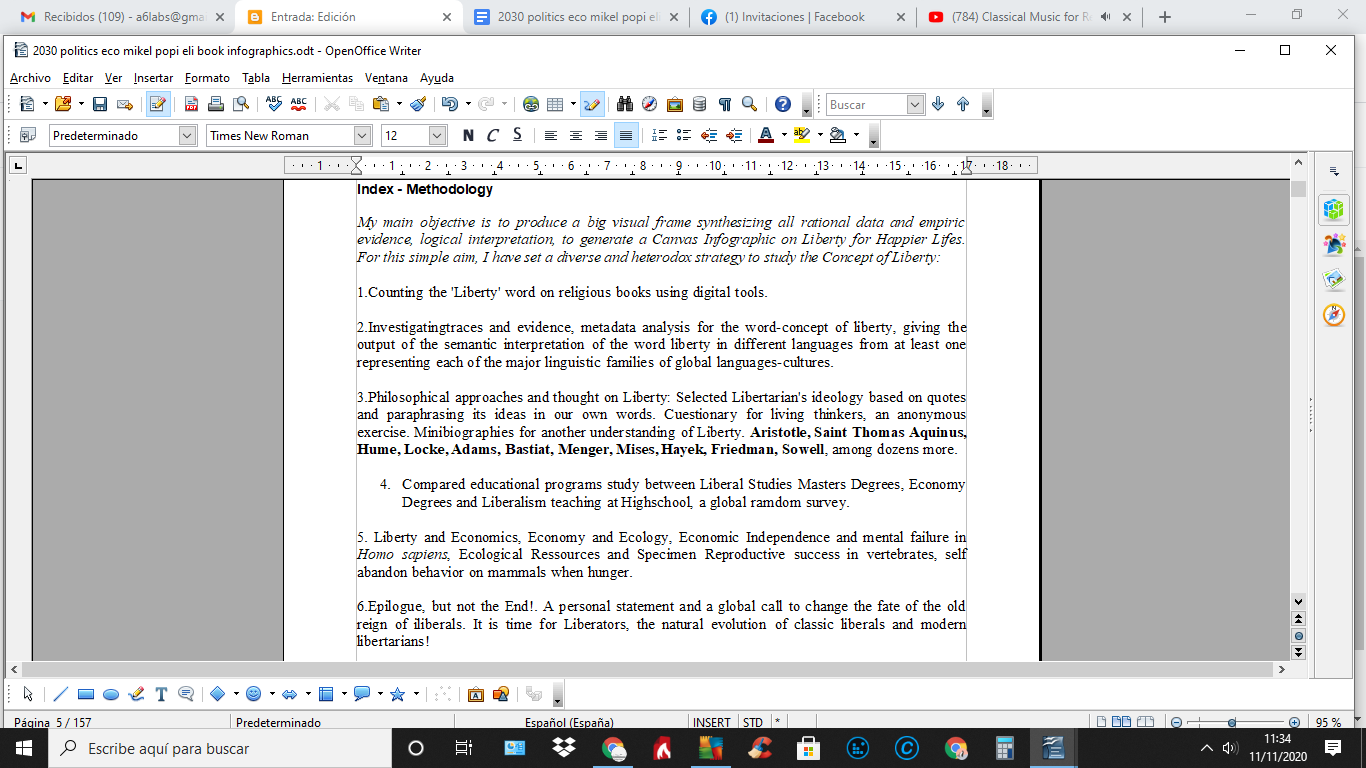
Task: Toggle Edit File mode
Action: (158, 104)
